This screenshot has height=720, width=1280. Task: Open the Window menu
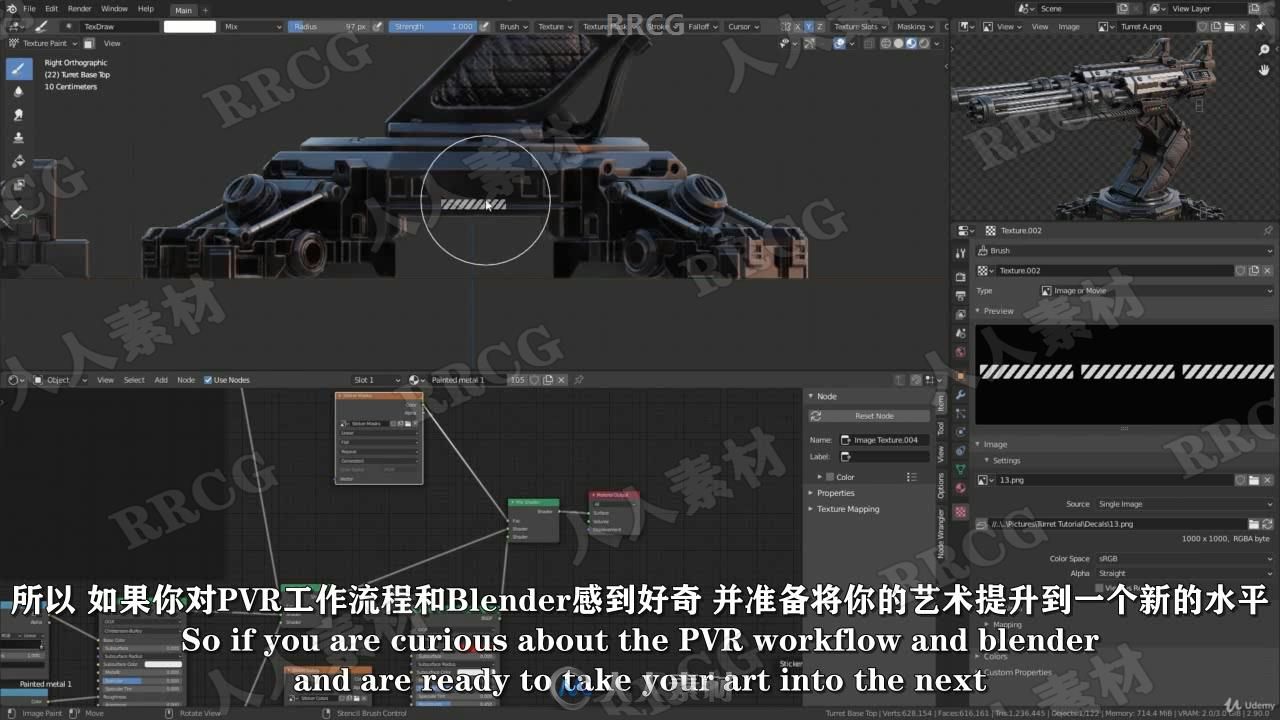point(114,9)
